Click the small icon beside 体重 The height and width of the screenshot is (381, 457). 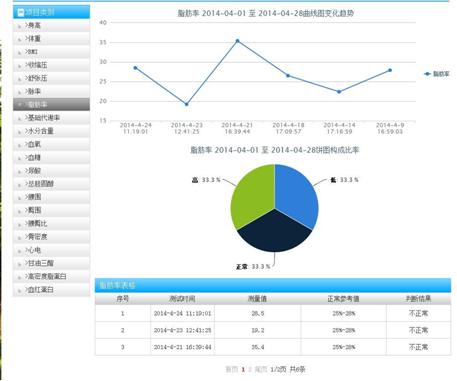click(x=19, y=40)
